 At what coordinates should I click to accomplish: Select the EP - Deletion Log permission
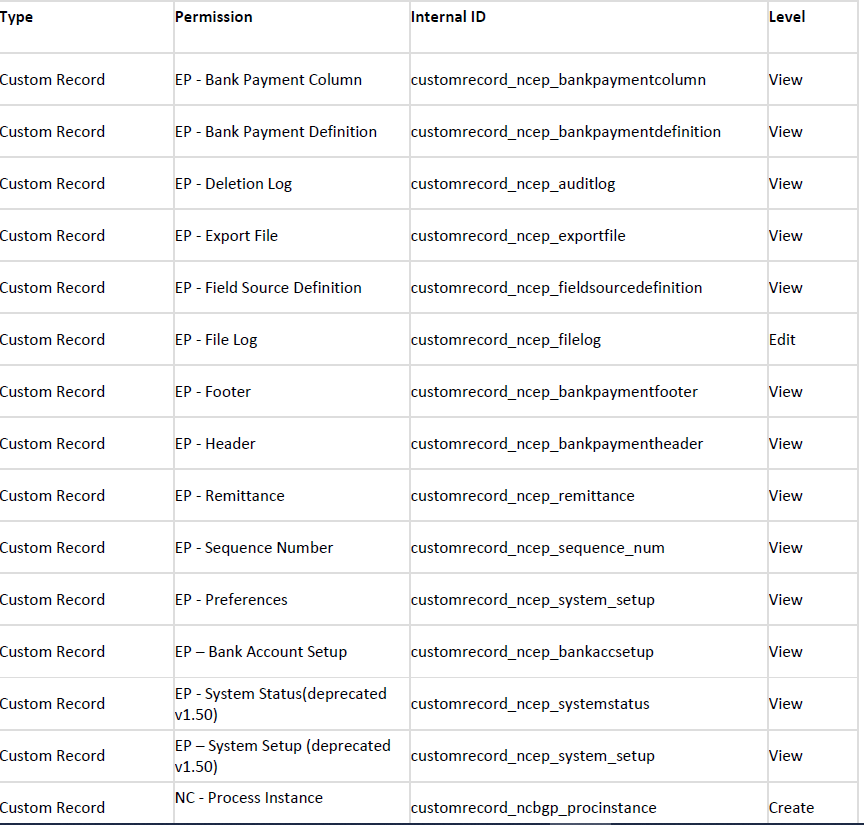click(233, 184)
